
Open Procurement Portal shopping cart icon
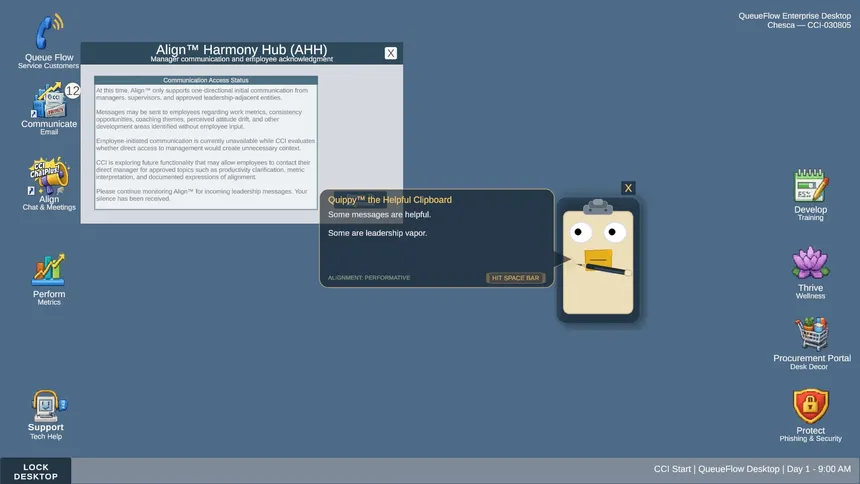coord(812,334)
